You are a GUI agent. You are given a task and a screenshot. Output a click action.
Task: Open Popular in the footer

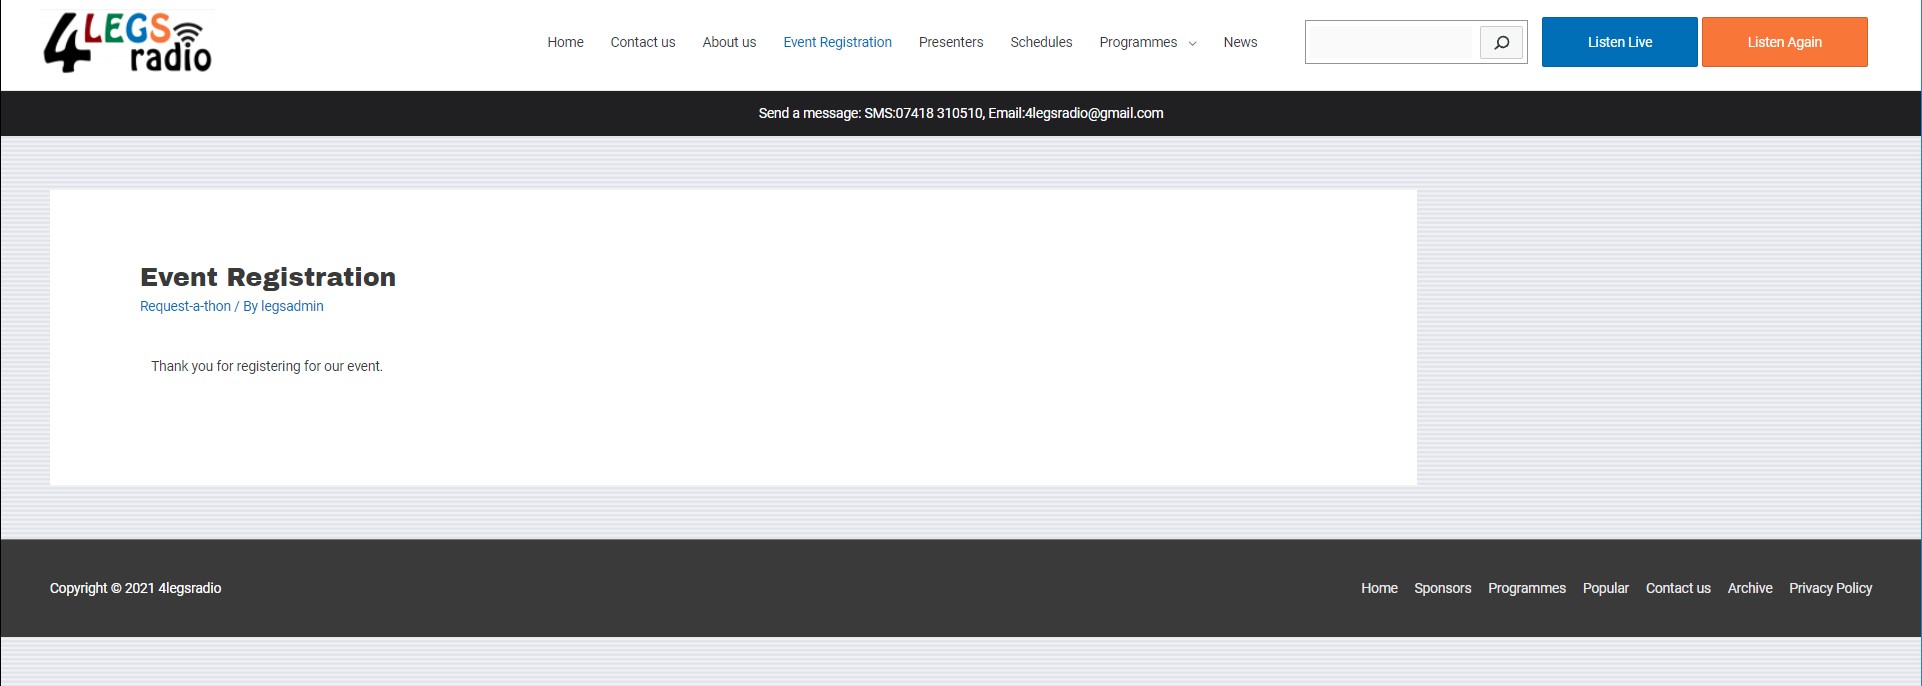[x=1605, y=588]
